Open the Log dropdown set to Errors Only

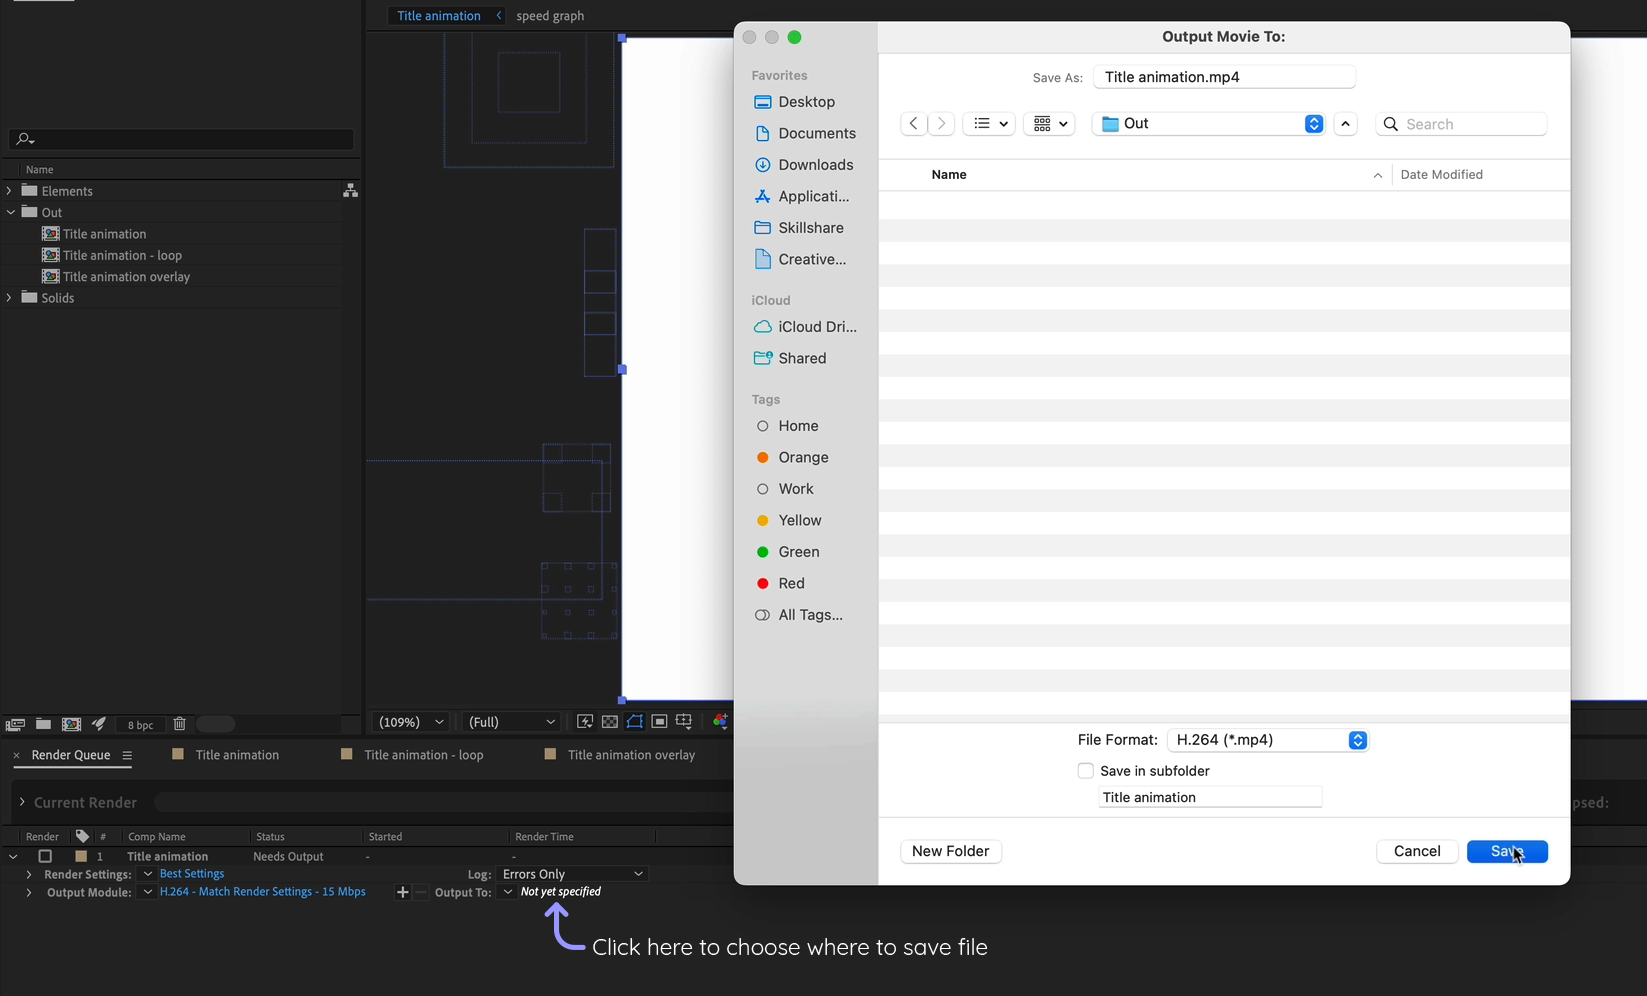click(x=573, y=874)
